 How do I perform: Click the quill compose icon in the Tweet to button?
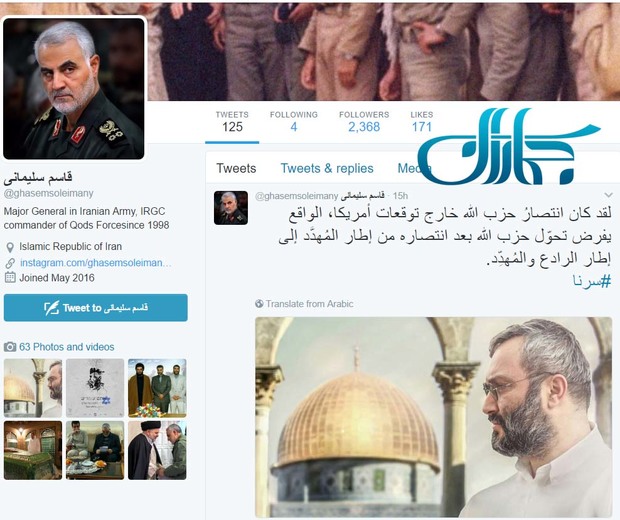(51, 308)
